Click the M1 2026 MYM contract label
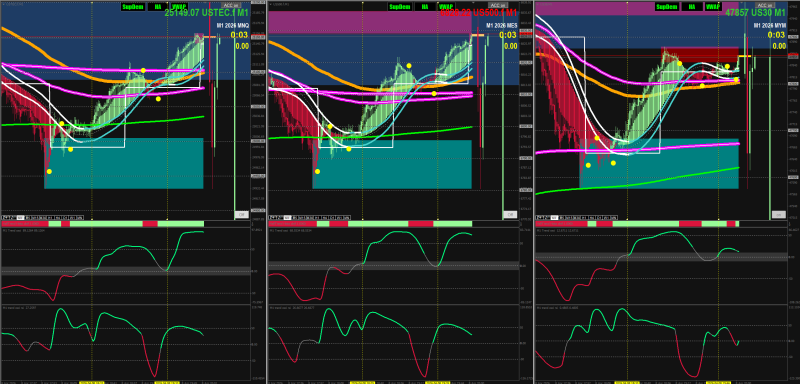This screenshot has height=384, width=800. tap(769, 25)
